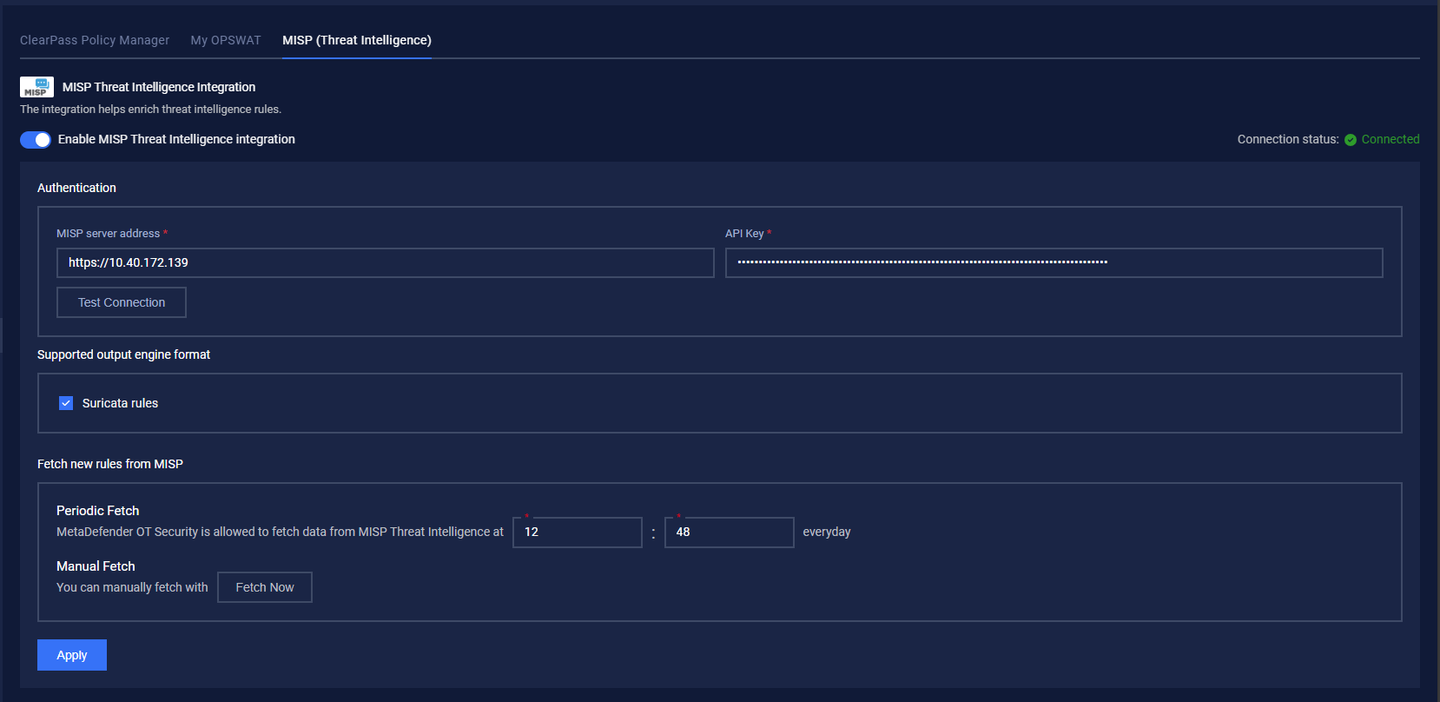This screenshot has width=1440, height=702.
Task: Click the MetaDefender OT Security fetch description
Action: click(x=280, y=532)
